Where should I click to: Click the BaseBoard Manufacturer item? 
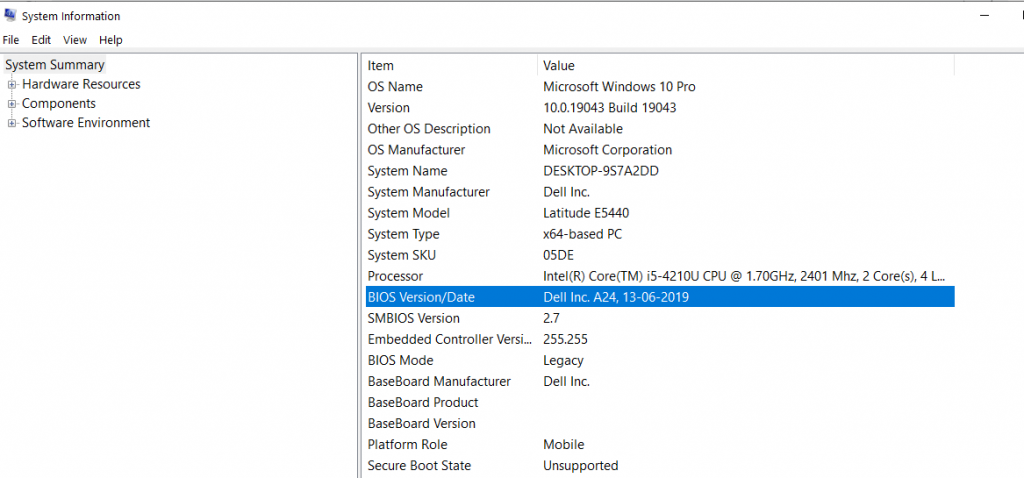pos(439,381)
